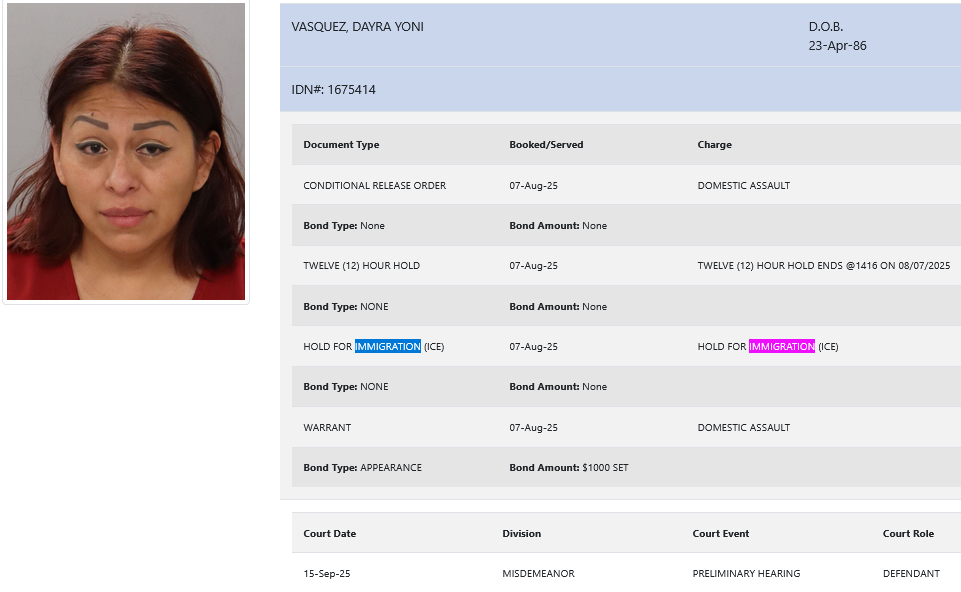Click '07-Aug-25' in the Warrant row
The height and width of the screenshot is (592, 961).
click(x=533, y=428)
